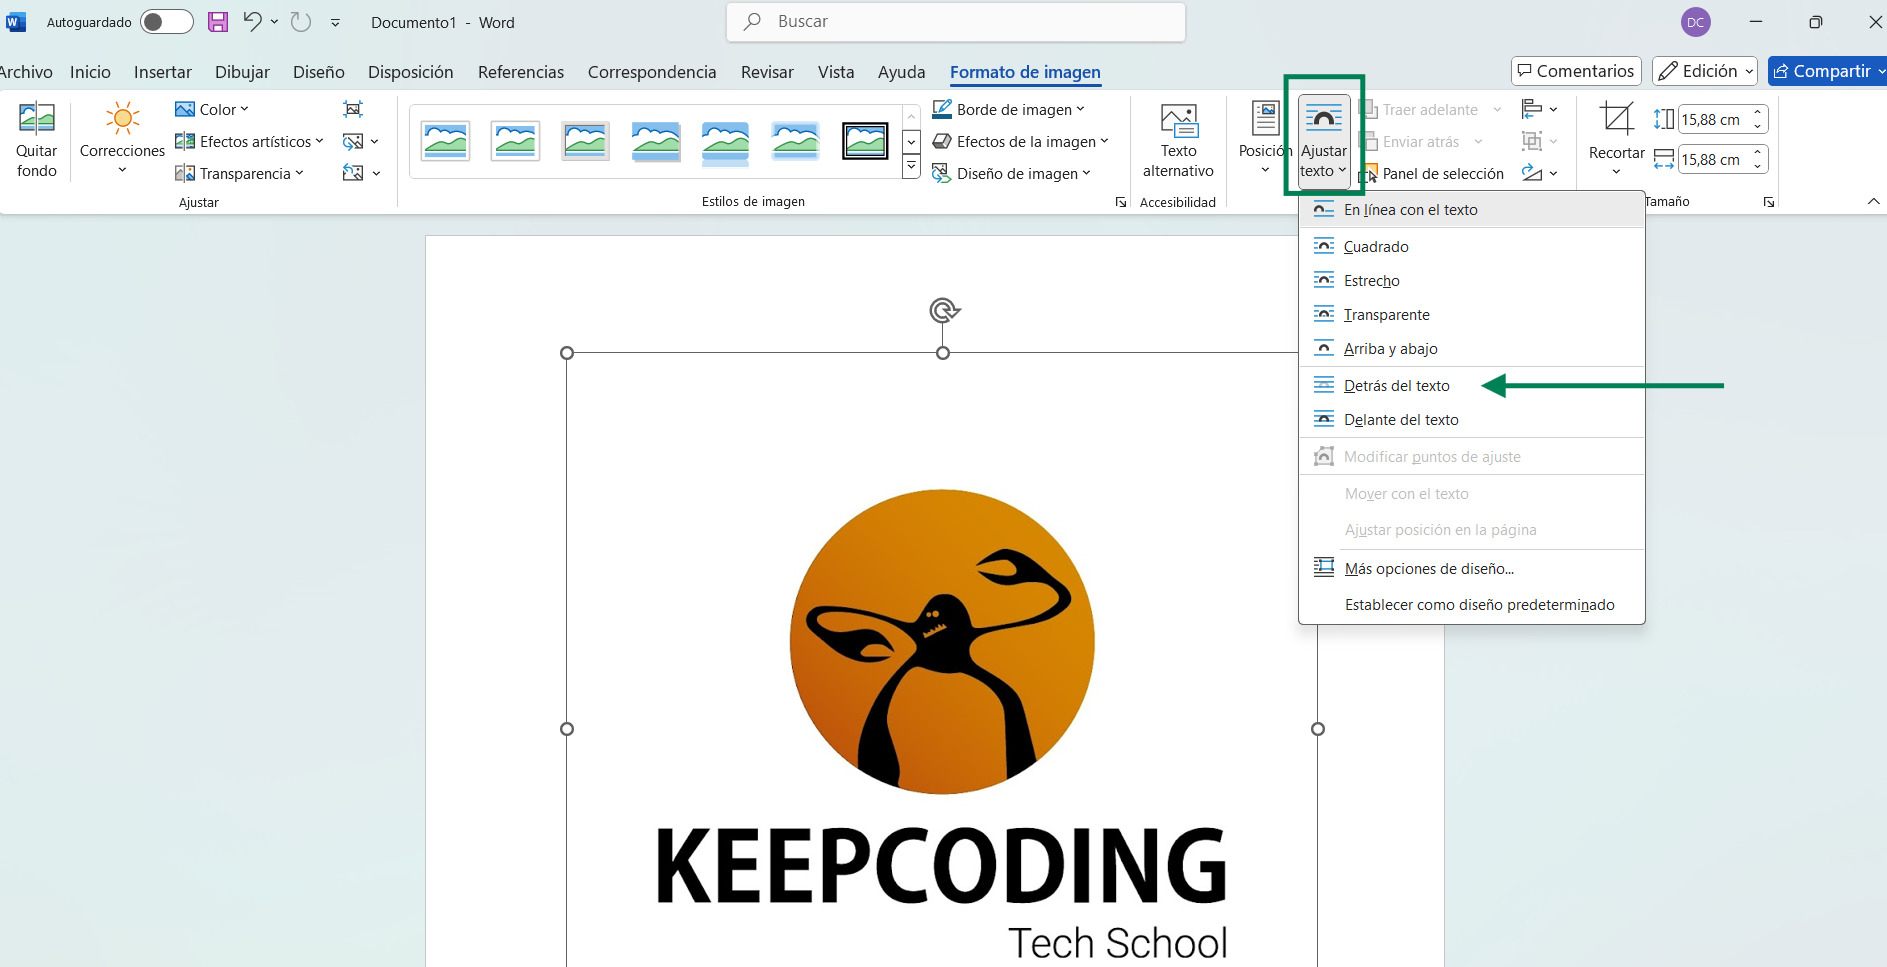1887x967 pixels.
Task: Select the Texto alternativo icon
Action: (x=1178, y=138)
